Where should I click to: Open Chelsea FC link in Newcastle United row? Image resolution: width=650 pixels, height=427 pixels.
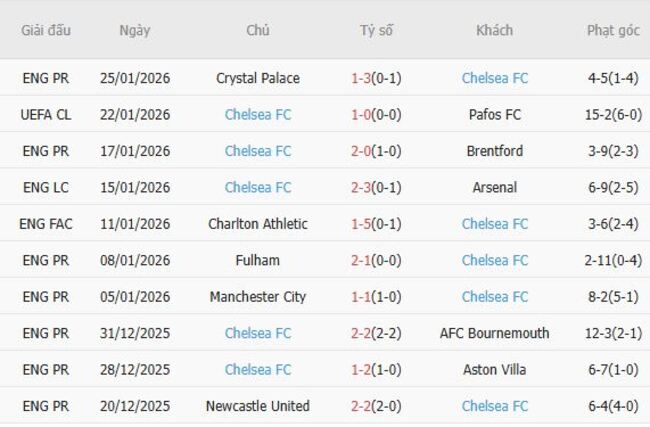[494, 406]
